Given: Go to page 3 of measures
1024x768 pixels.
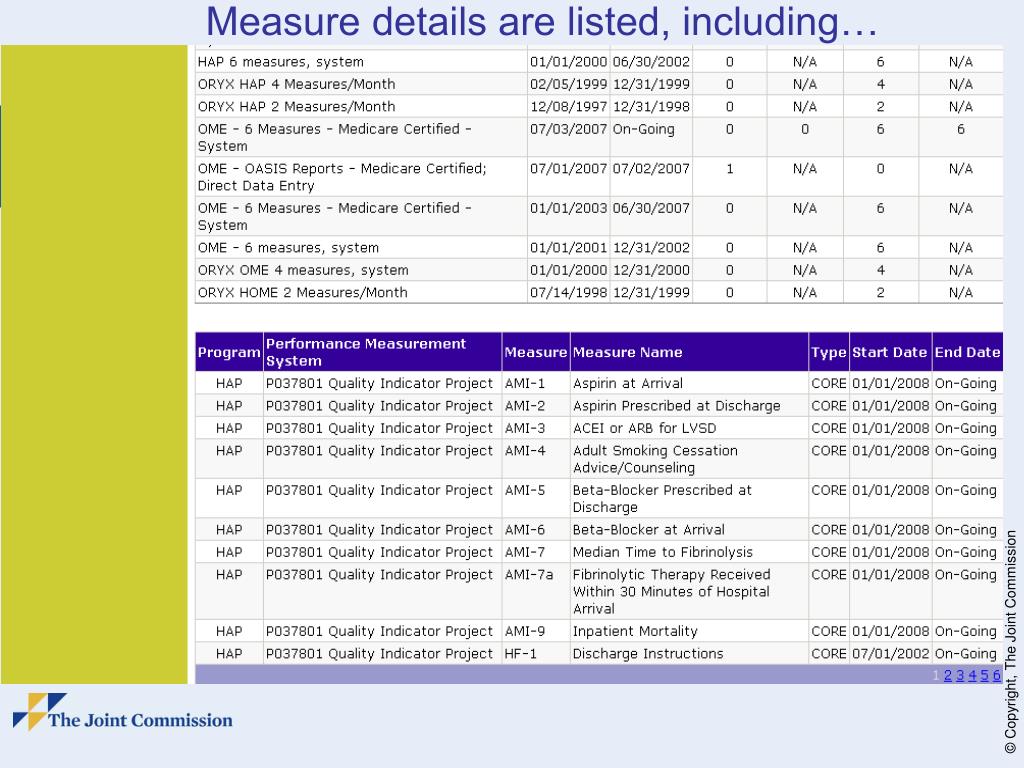Looking at the screenshot, I should pyautogui.click(x=960, y=675).
